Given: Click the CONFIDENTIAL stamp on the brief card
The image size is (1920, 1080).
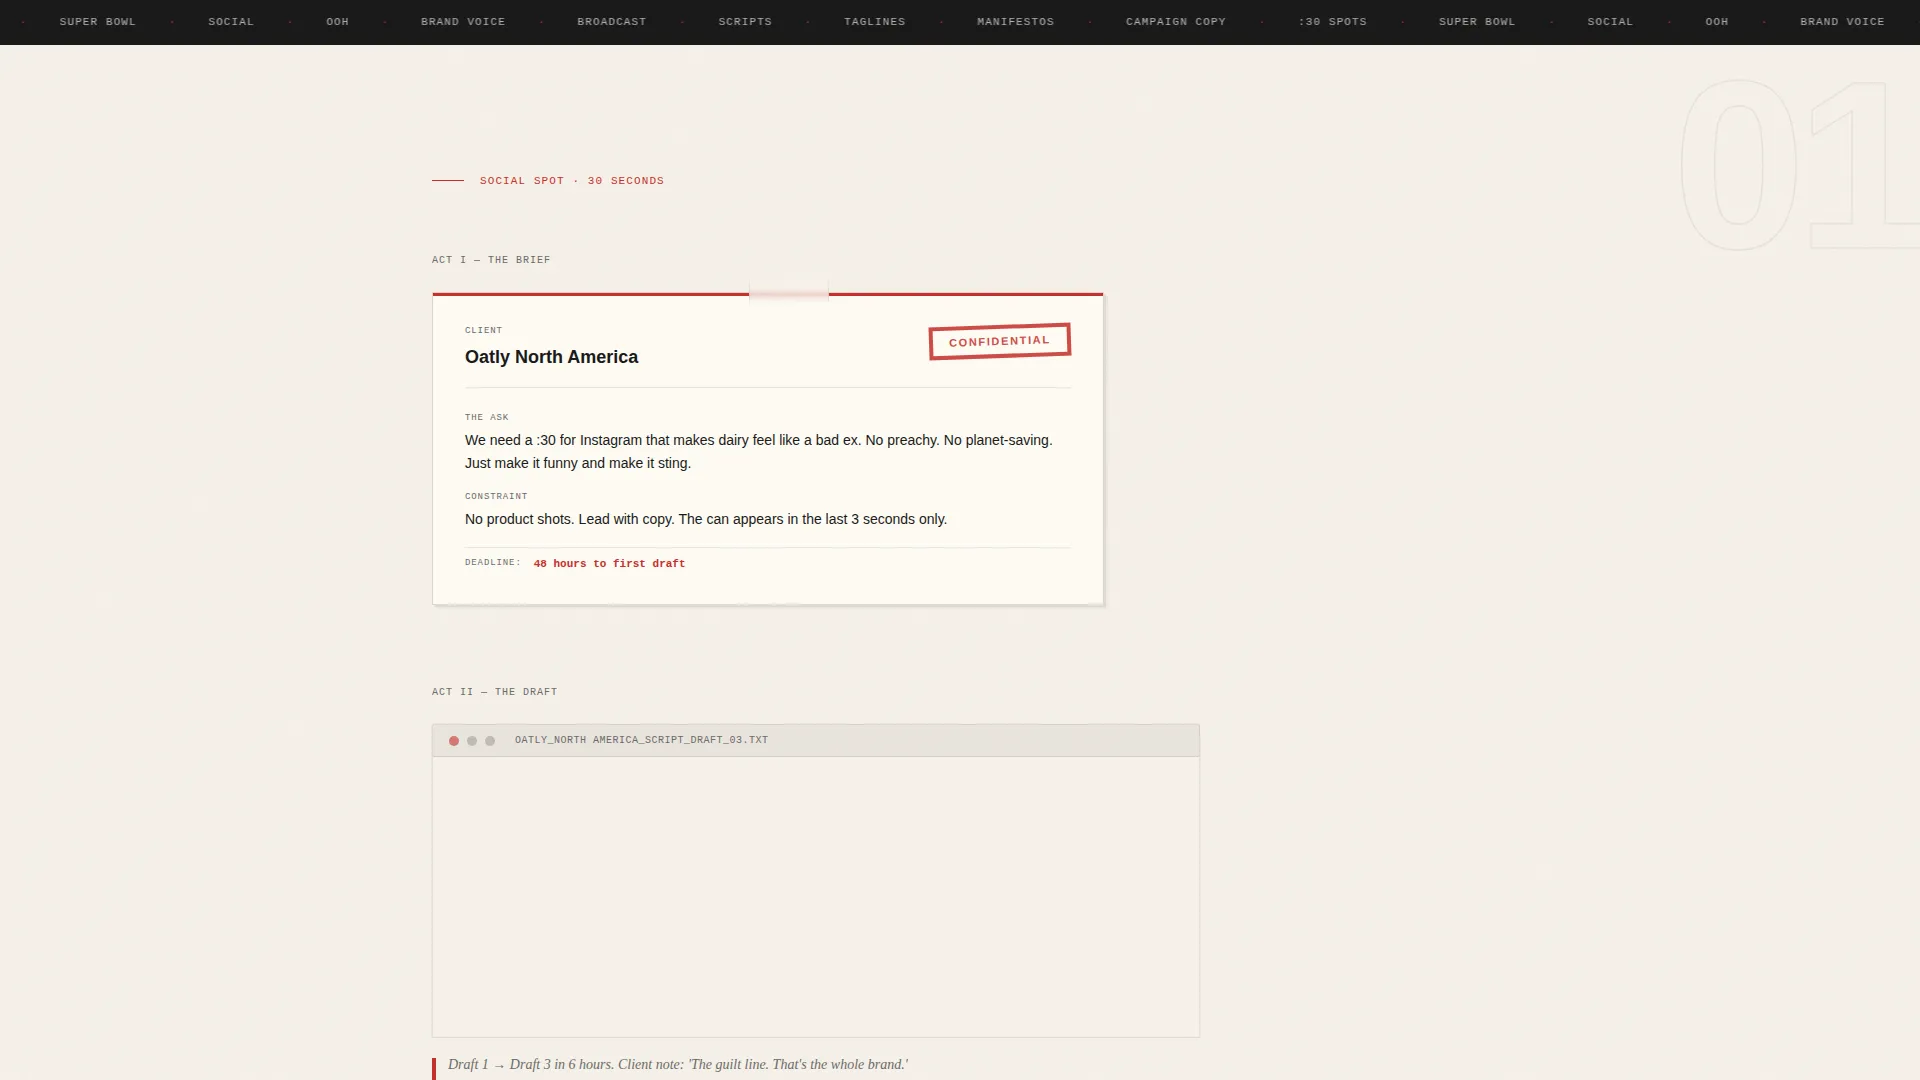Looking at the screenshot, I should click(999, 341).
